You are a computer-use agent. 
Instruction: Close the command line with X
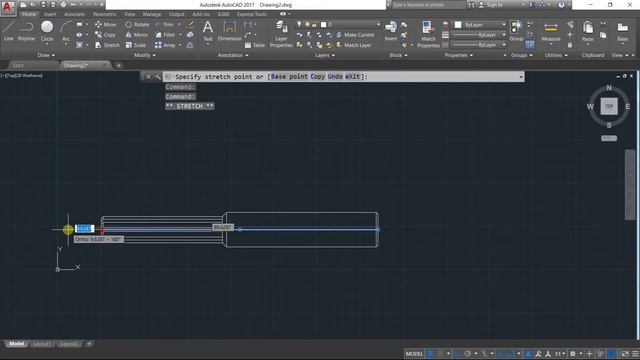tap(148, 76)
